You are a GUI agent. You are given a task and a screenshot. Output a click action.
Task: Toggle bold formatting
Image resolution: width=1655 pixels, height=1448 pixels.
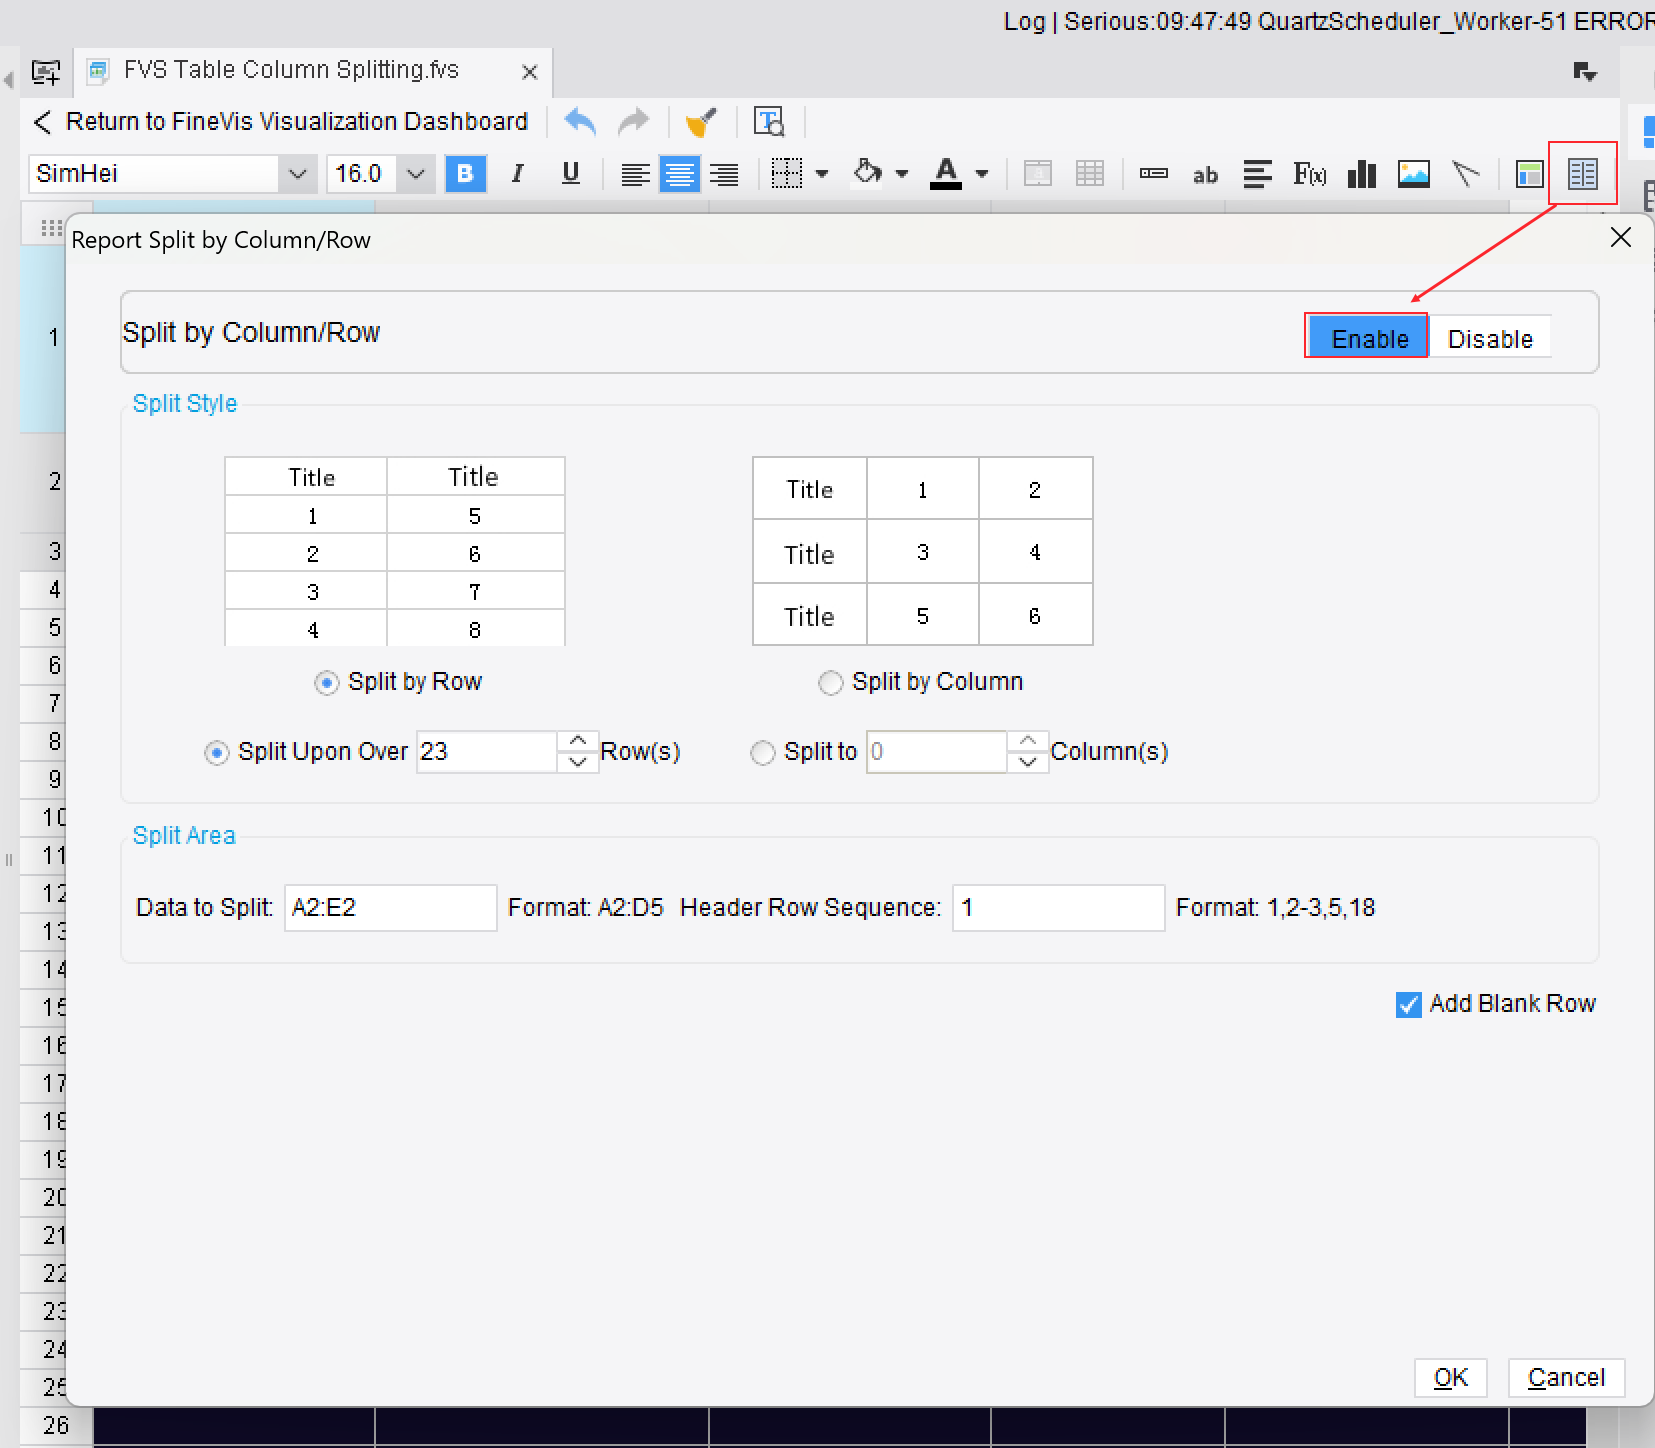465,174
